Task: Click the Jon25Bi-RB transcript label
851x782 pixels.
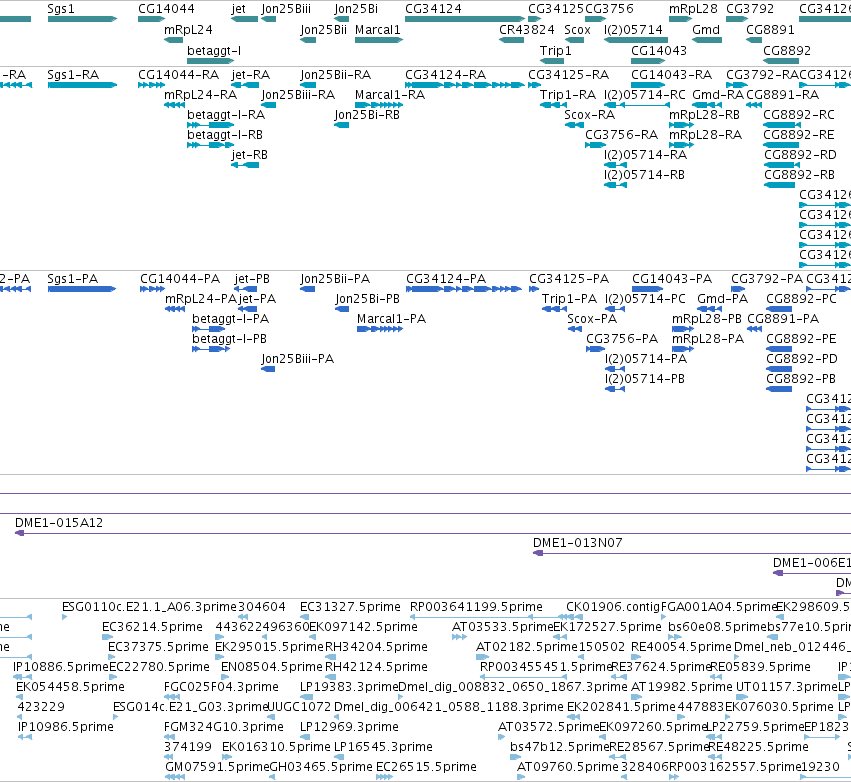Action: click(367, 115)
